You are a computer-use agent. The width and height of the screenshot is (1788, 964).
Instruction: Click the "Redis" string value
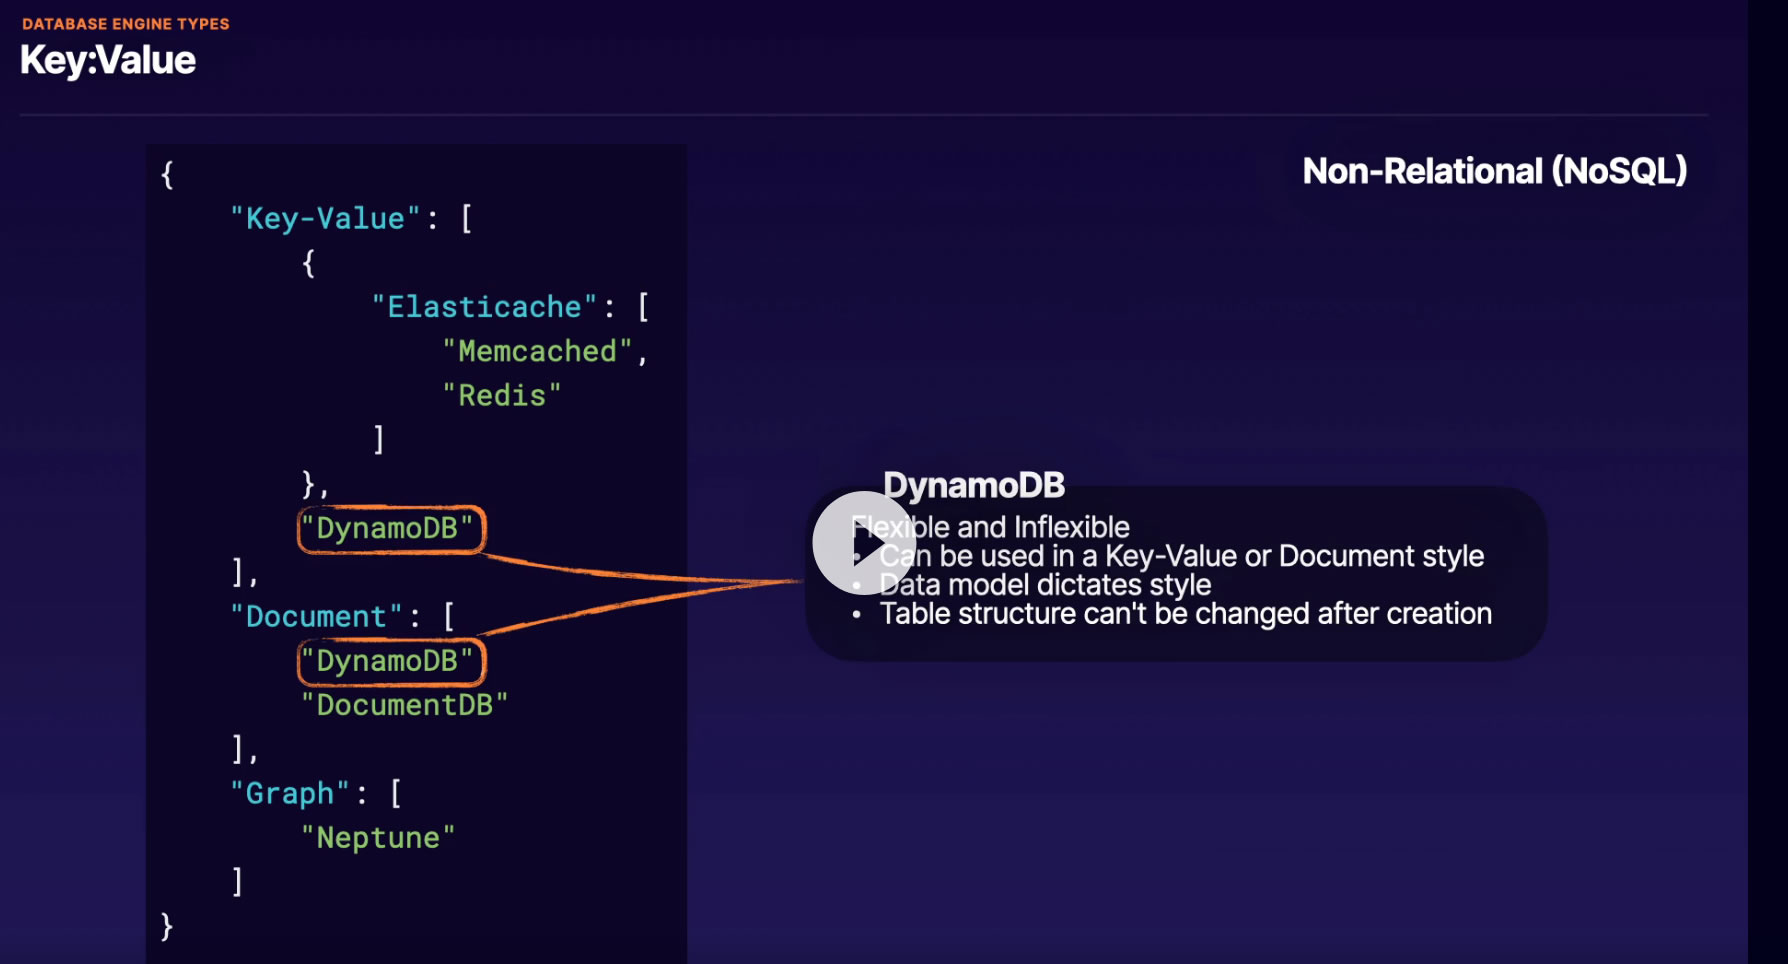click(x=502, y=395)
